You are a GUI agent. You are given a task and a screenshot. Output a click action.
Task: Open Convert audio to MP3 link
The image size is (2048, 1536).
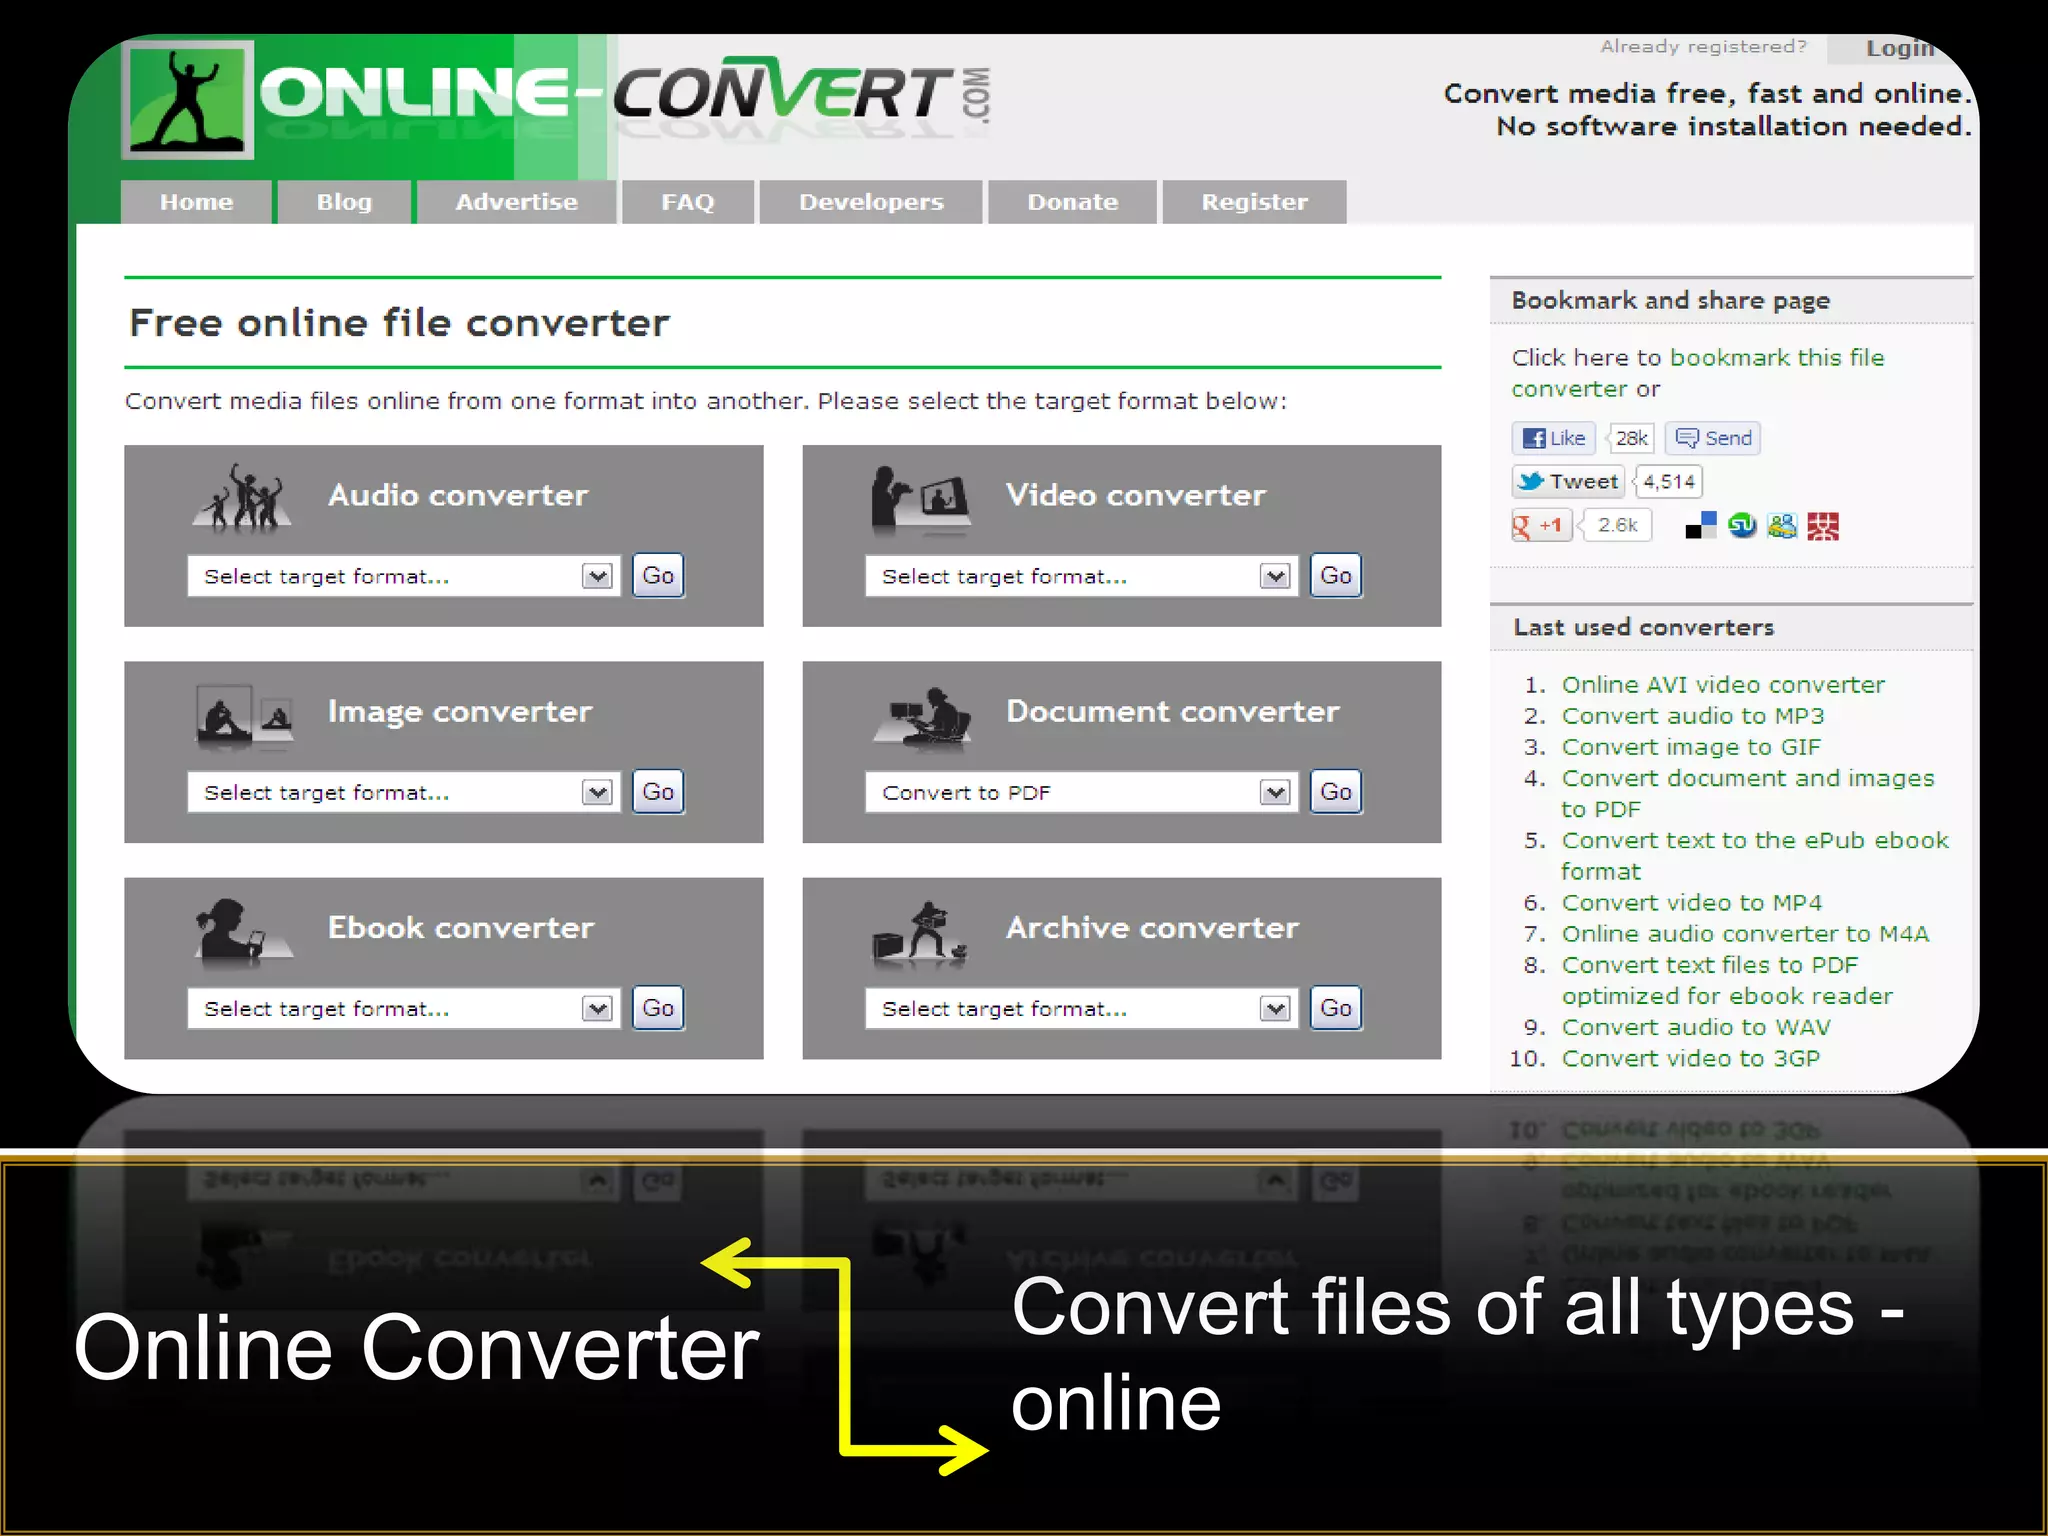[1693, 716]
